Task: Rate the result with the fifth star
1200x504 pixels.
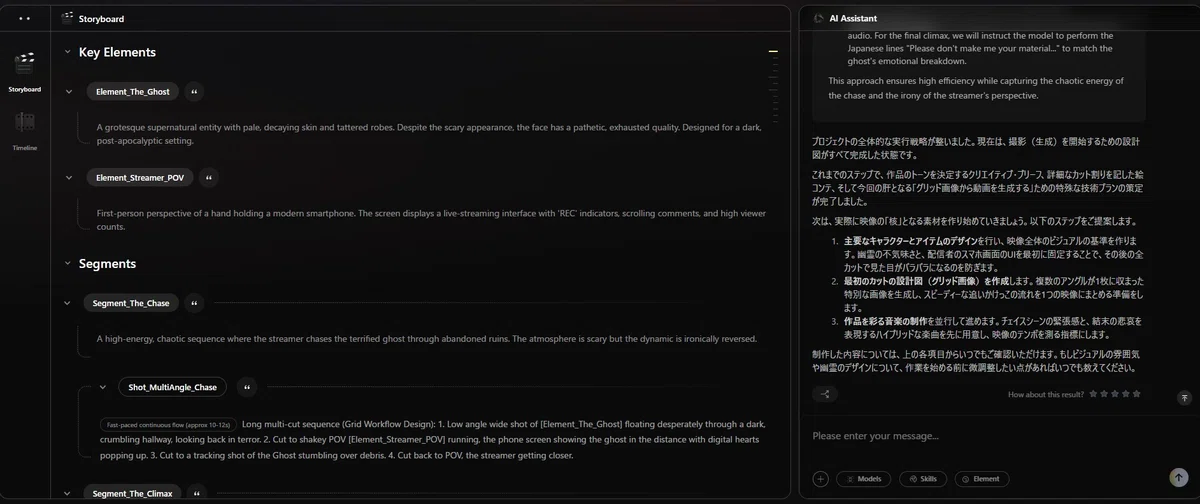Action: click(x=1137, y=394)
